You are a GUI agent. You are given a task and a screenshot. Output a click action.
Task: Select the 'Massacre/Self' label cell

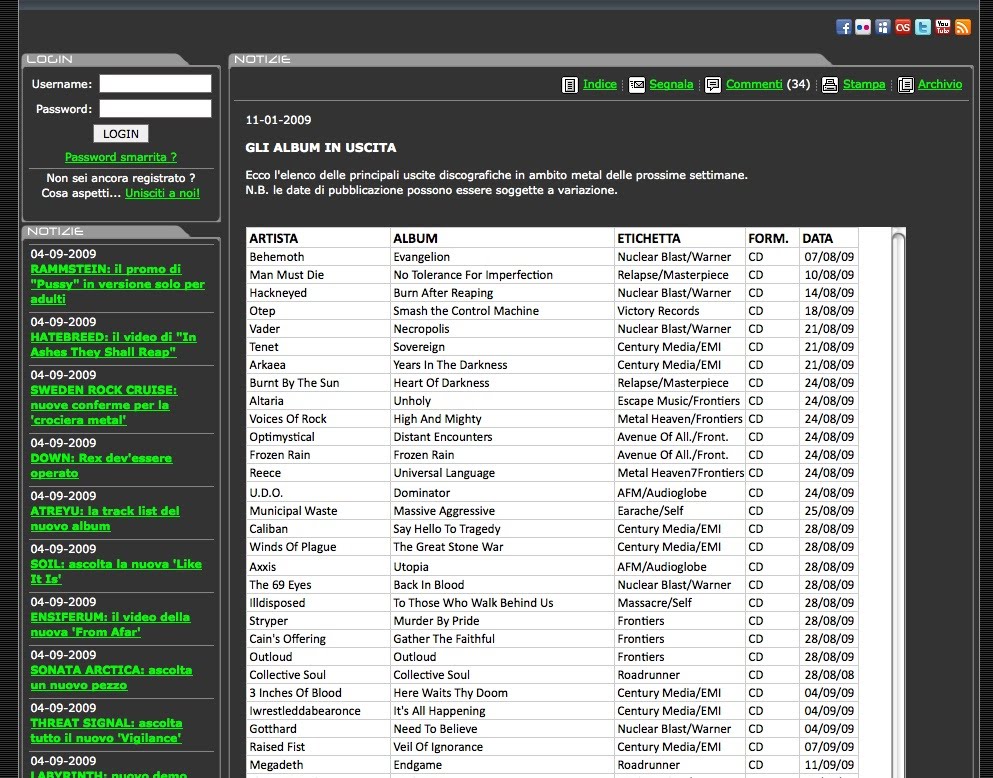pos(680,603)
